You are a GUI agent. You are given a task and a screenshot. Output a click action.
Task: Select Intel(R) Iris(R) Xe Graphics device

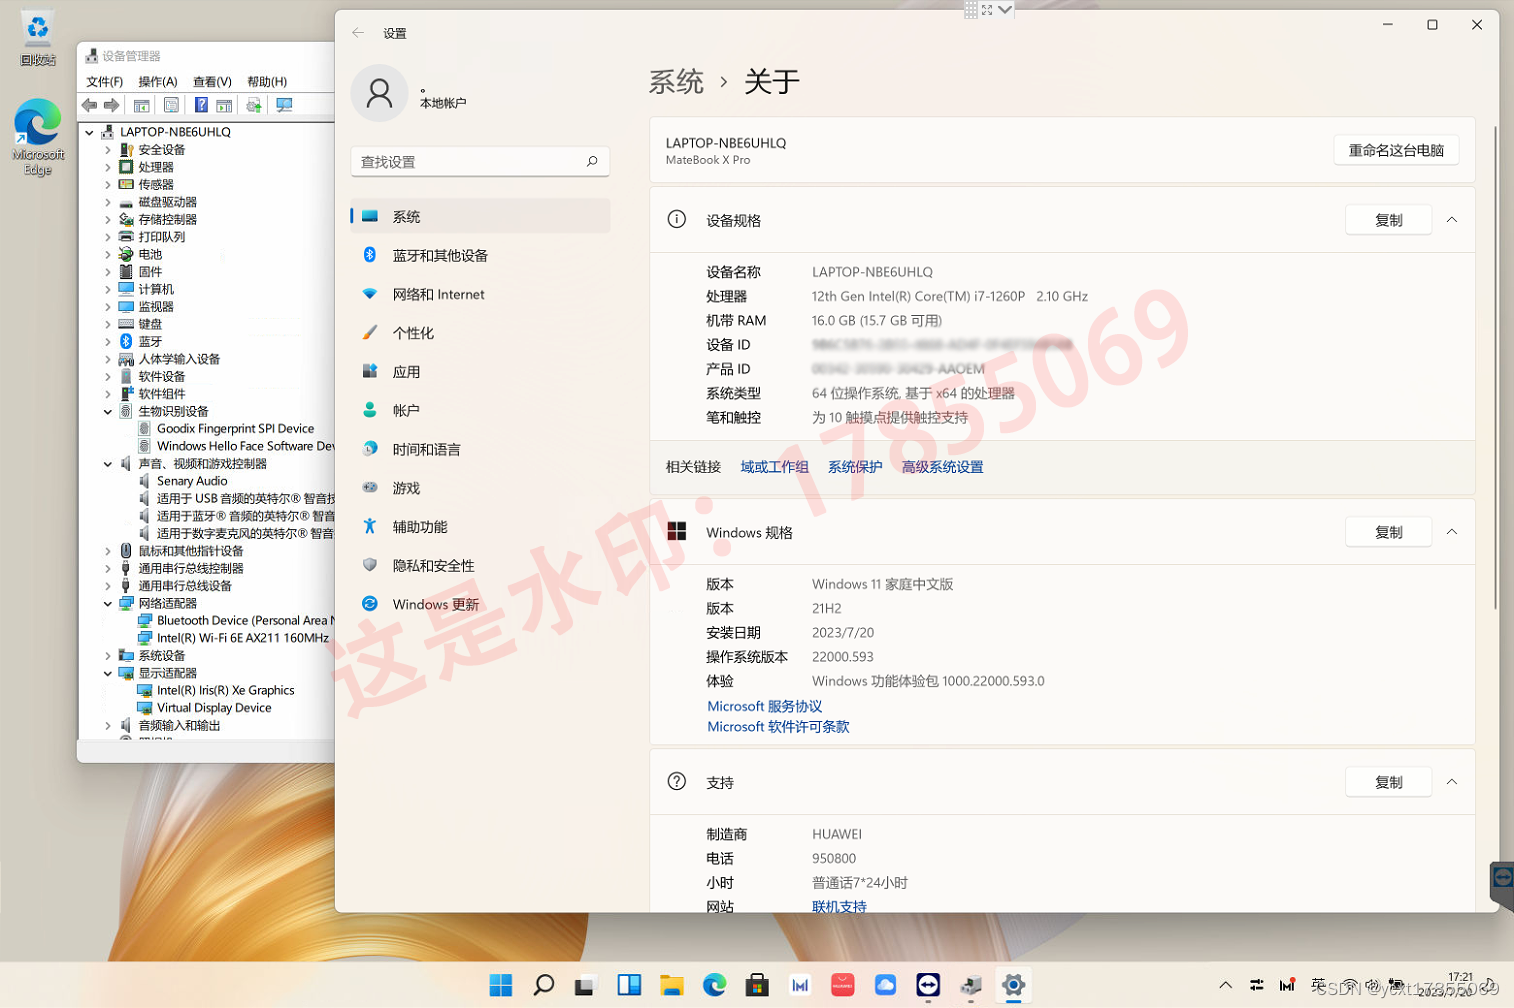(x=225, y=690)
